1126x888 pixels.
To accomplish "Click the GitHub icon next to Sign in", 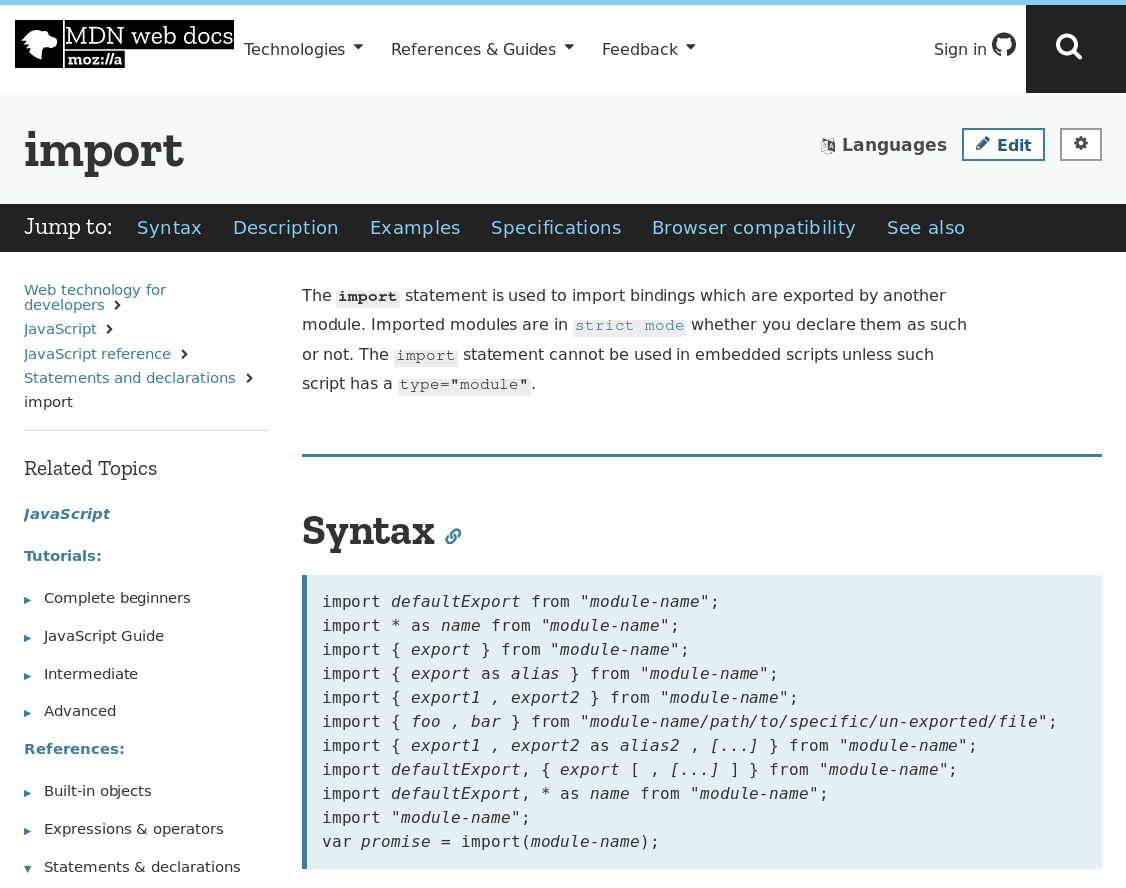I will pyautogui.click(x=1004, y=45).
